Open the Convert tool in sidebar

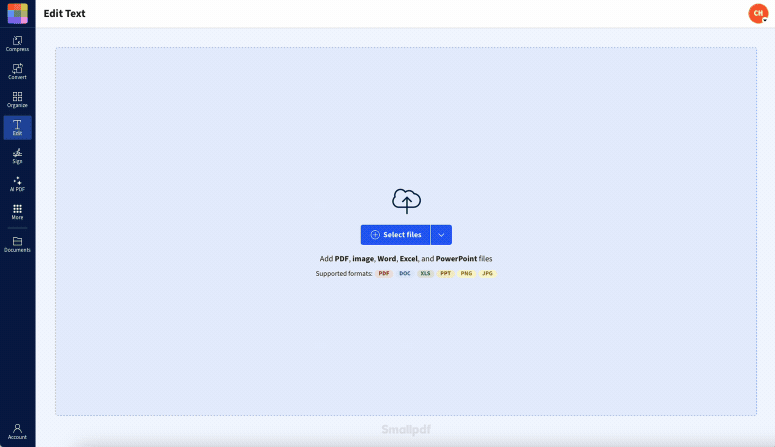point(17,71)
